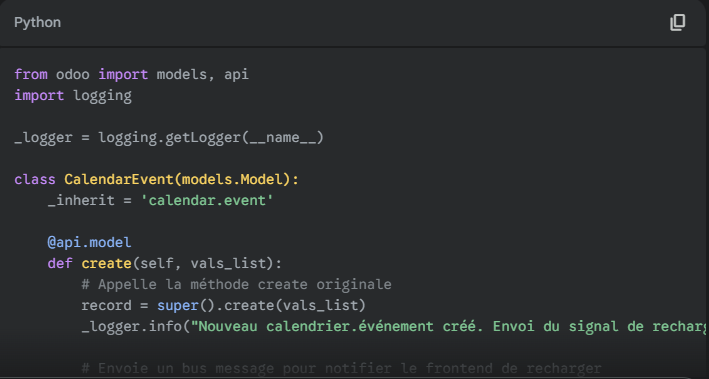Screen dimensions: 709x379
Task: Click the "_inherit = 'calendar.event'" line
Action: pyautogui.click(x=161, y=200)
